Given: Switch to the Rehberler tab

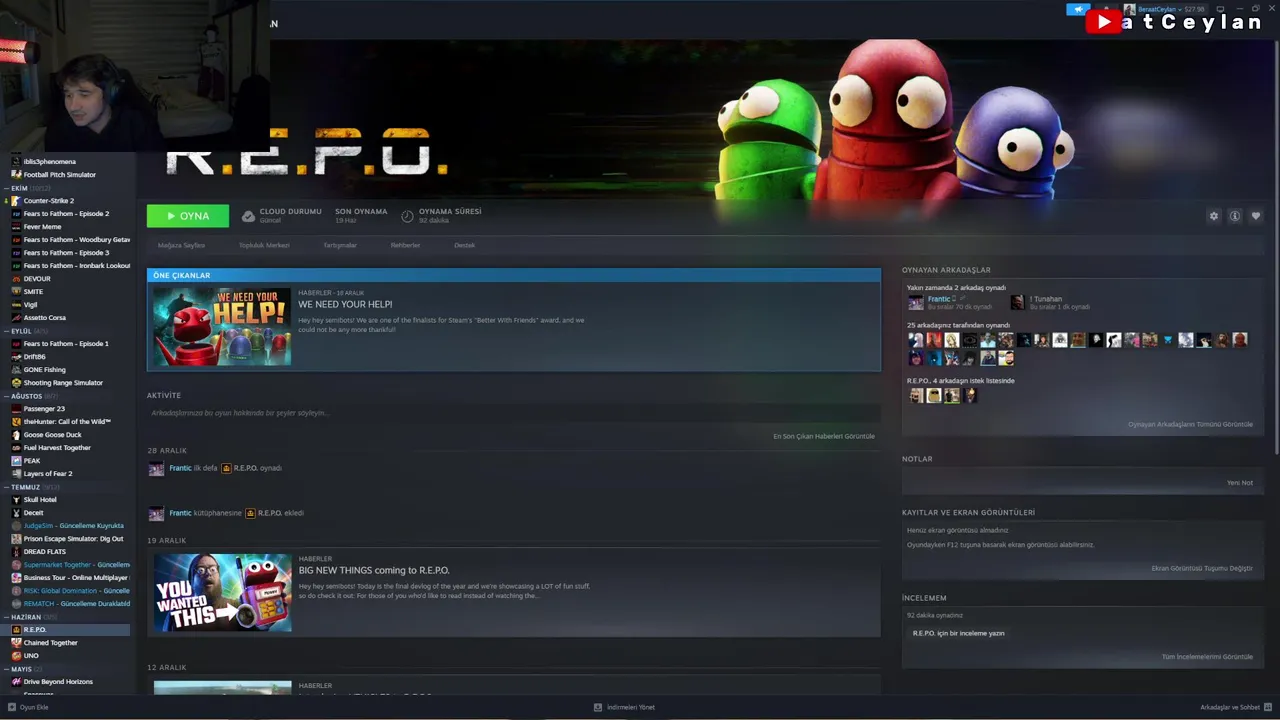Looking at the screenshot, I should [x=405, y=245].
